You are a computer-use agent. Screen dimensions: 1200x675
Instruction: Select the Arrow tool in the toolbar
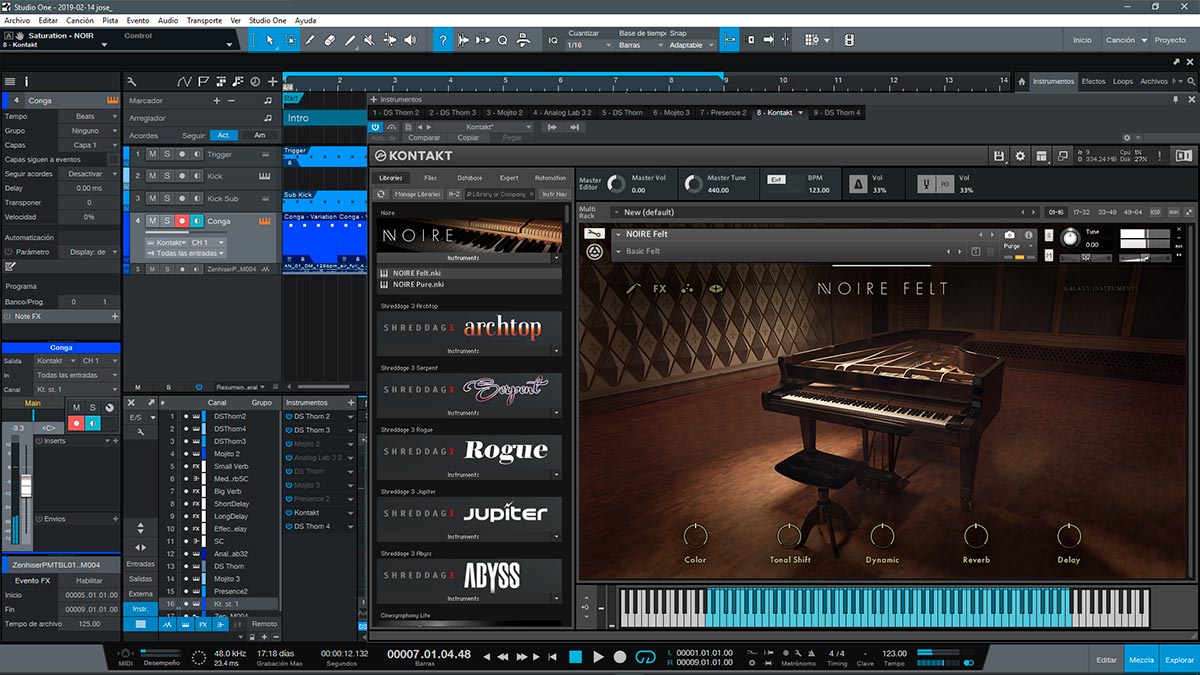269,40
